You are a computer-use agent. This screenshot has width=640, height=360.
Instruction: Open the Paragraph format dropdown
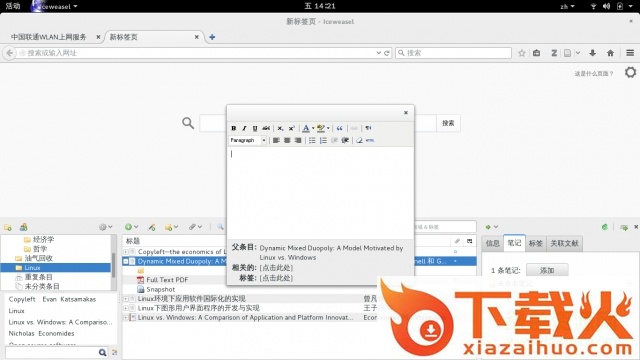248,140
